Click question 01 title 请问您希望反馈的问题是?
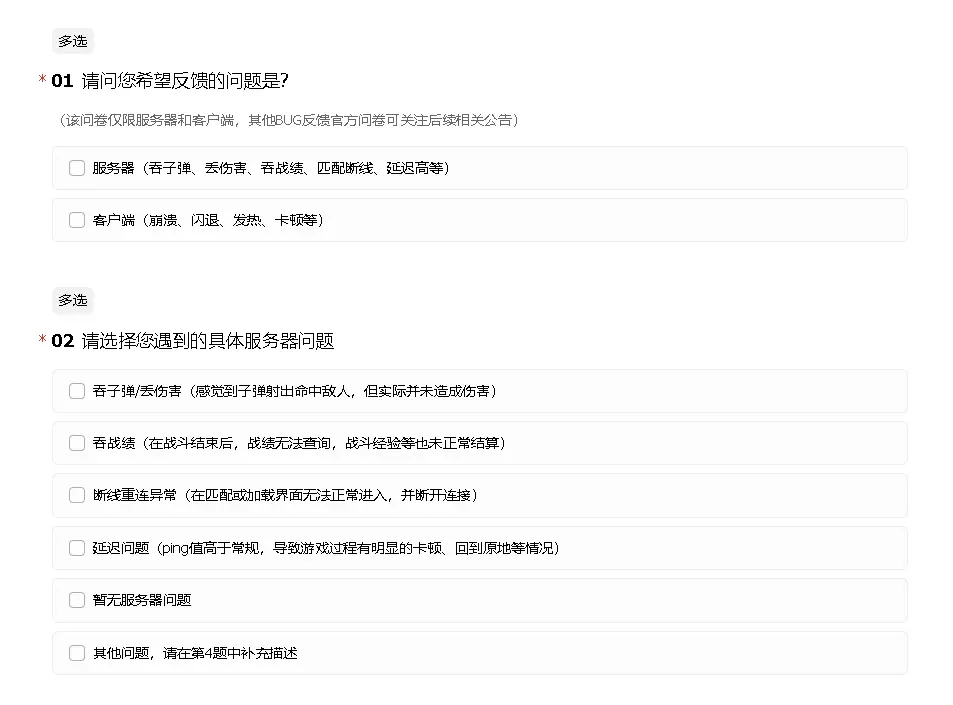This screenshot has height=705, width=953. (185, 81)
